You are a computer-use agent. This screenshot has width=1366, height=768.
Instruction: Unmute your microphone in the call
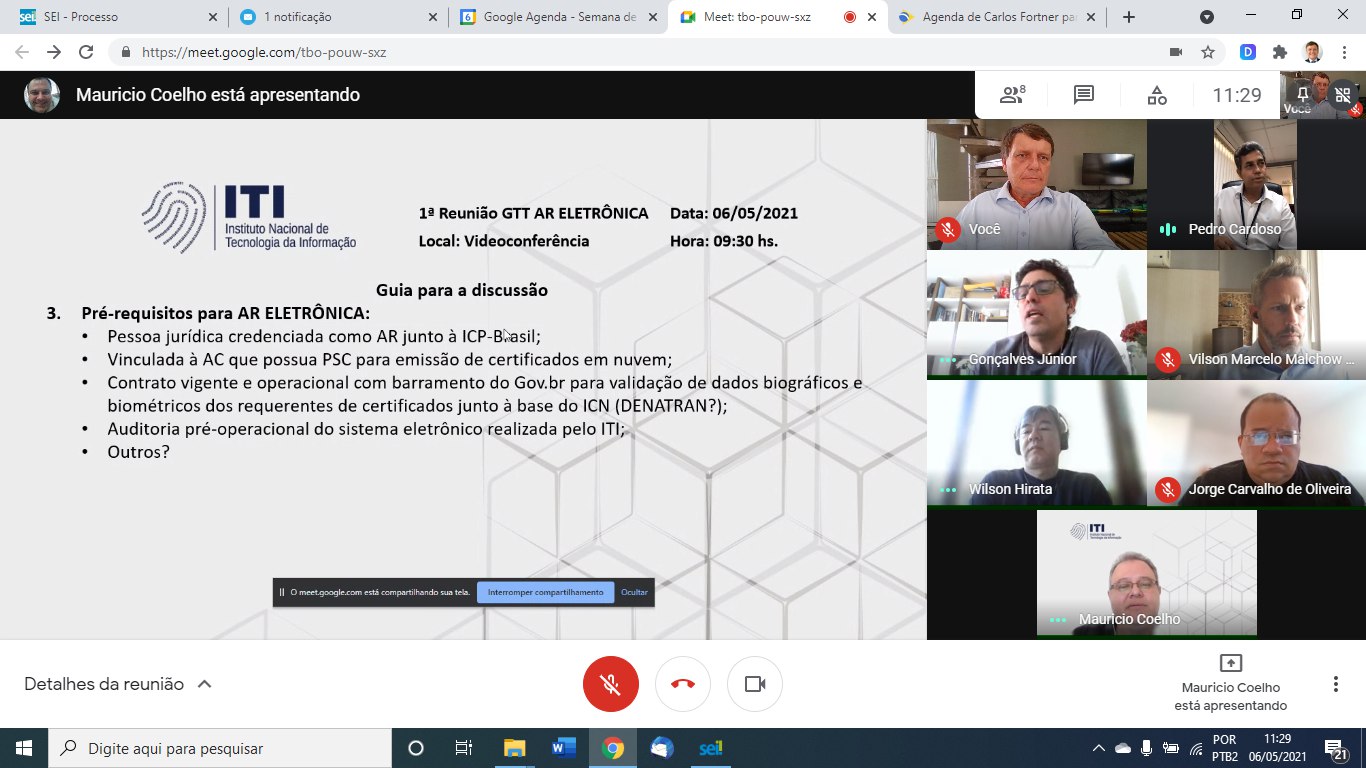point(610,684)
